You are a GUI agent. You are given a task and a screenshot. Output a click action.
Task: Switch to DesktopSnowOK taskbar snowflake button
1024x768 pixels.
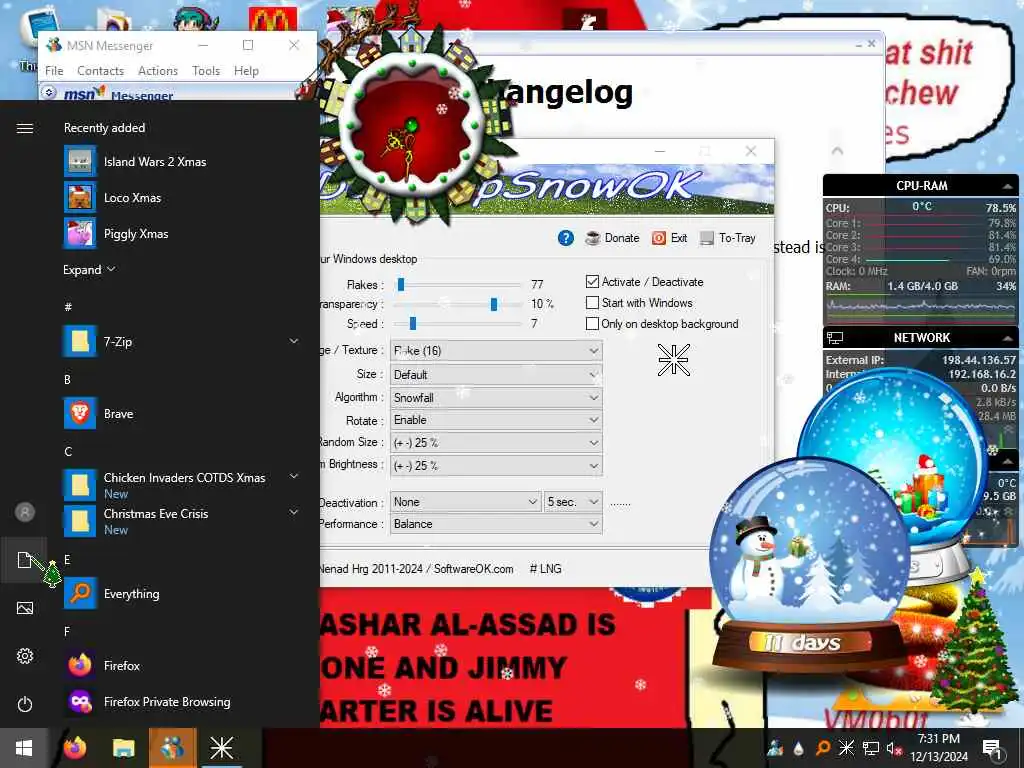coord(221,748)
